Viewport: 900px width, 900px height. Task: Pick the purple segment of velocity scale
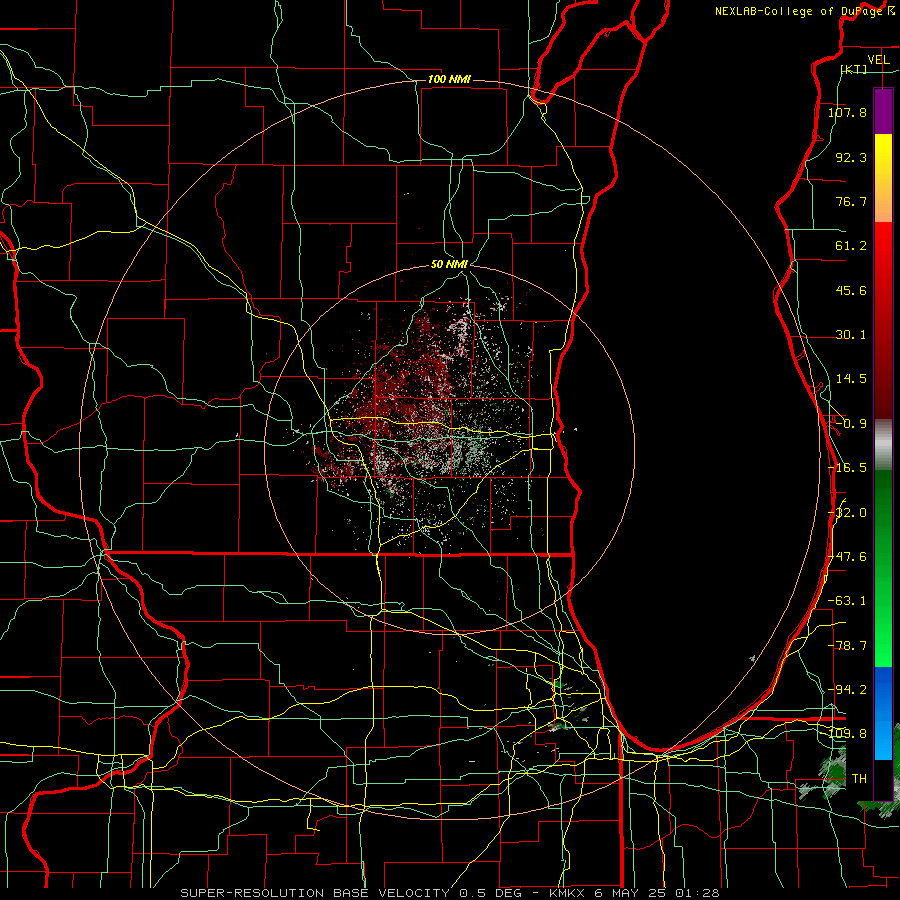click(883, 111)
